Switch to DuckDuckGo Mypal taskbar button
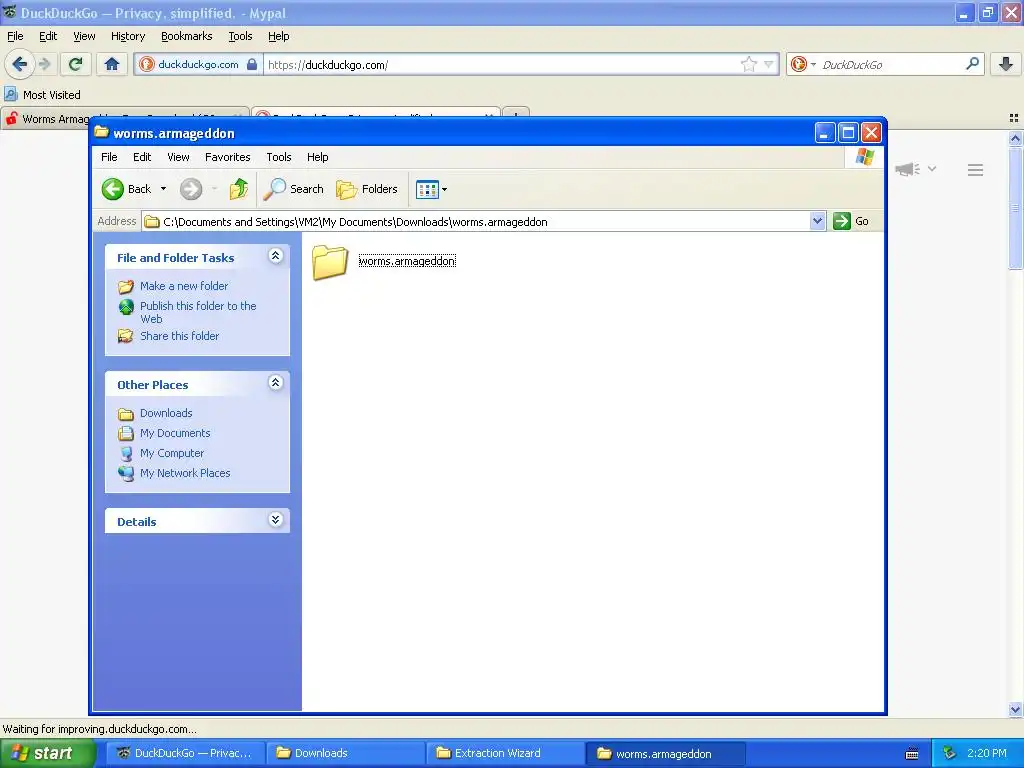This screenshot has width=1024, height=768. click(x=186, y=753)
